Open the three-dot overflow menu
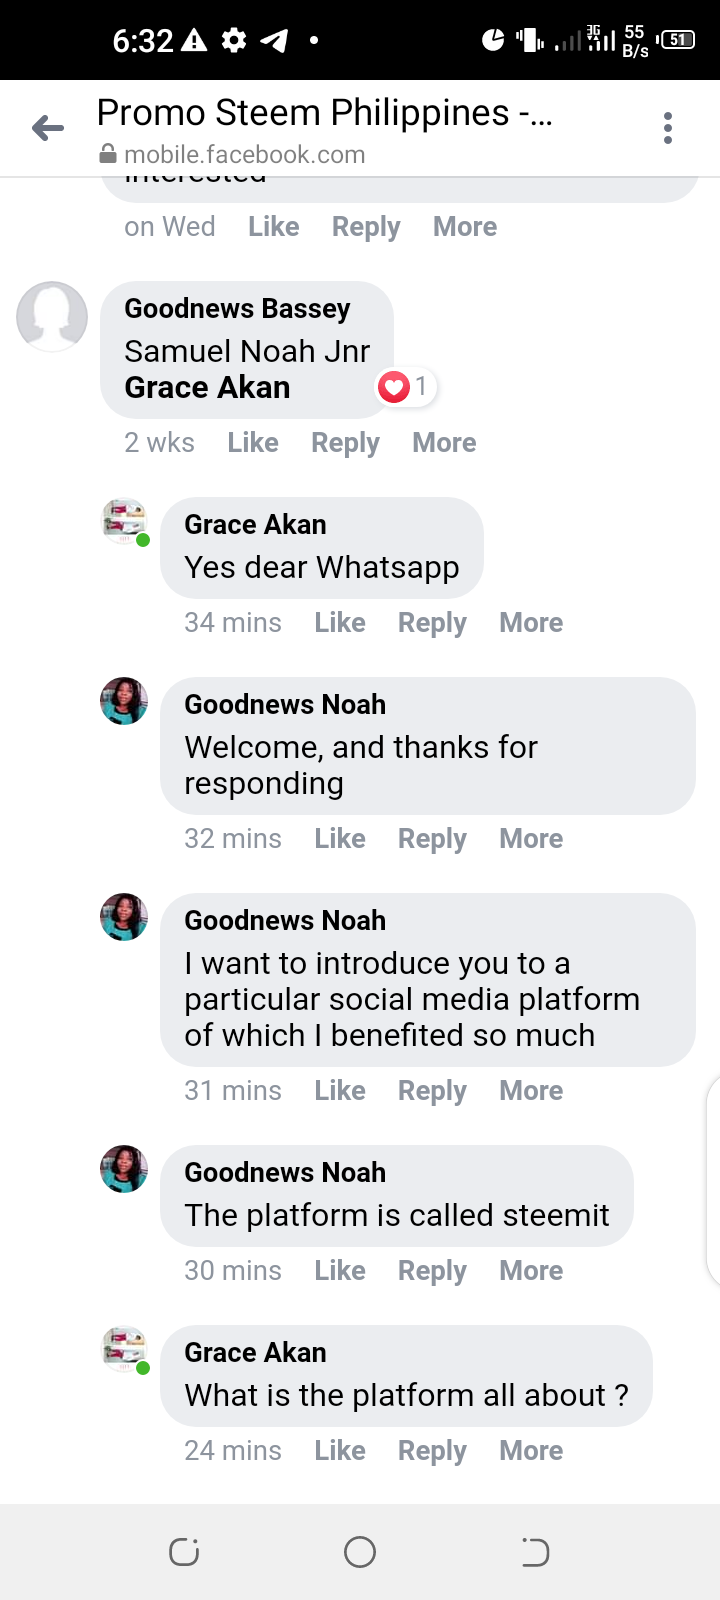Viewport: 720px width, 1600px height. click(668, 128)
